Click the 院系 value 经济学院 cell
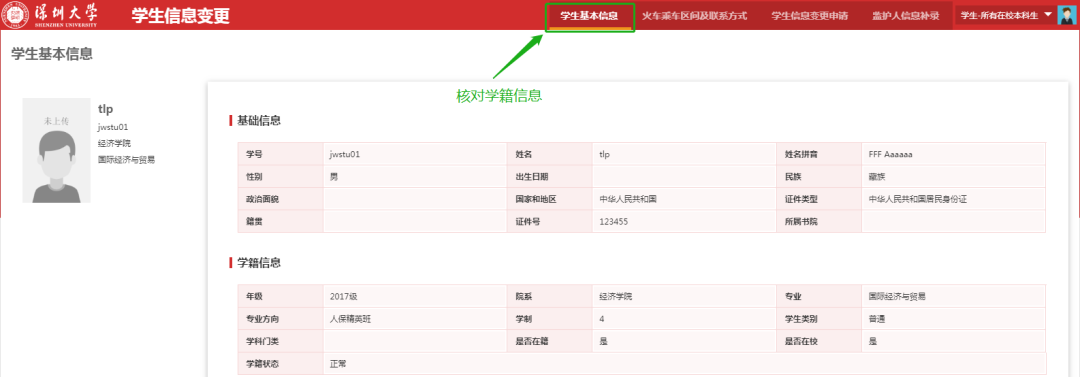Viewport: 1080px width, 377px height. 684,296
